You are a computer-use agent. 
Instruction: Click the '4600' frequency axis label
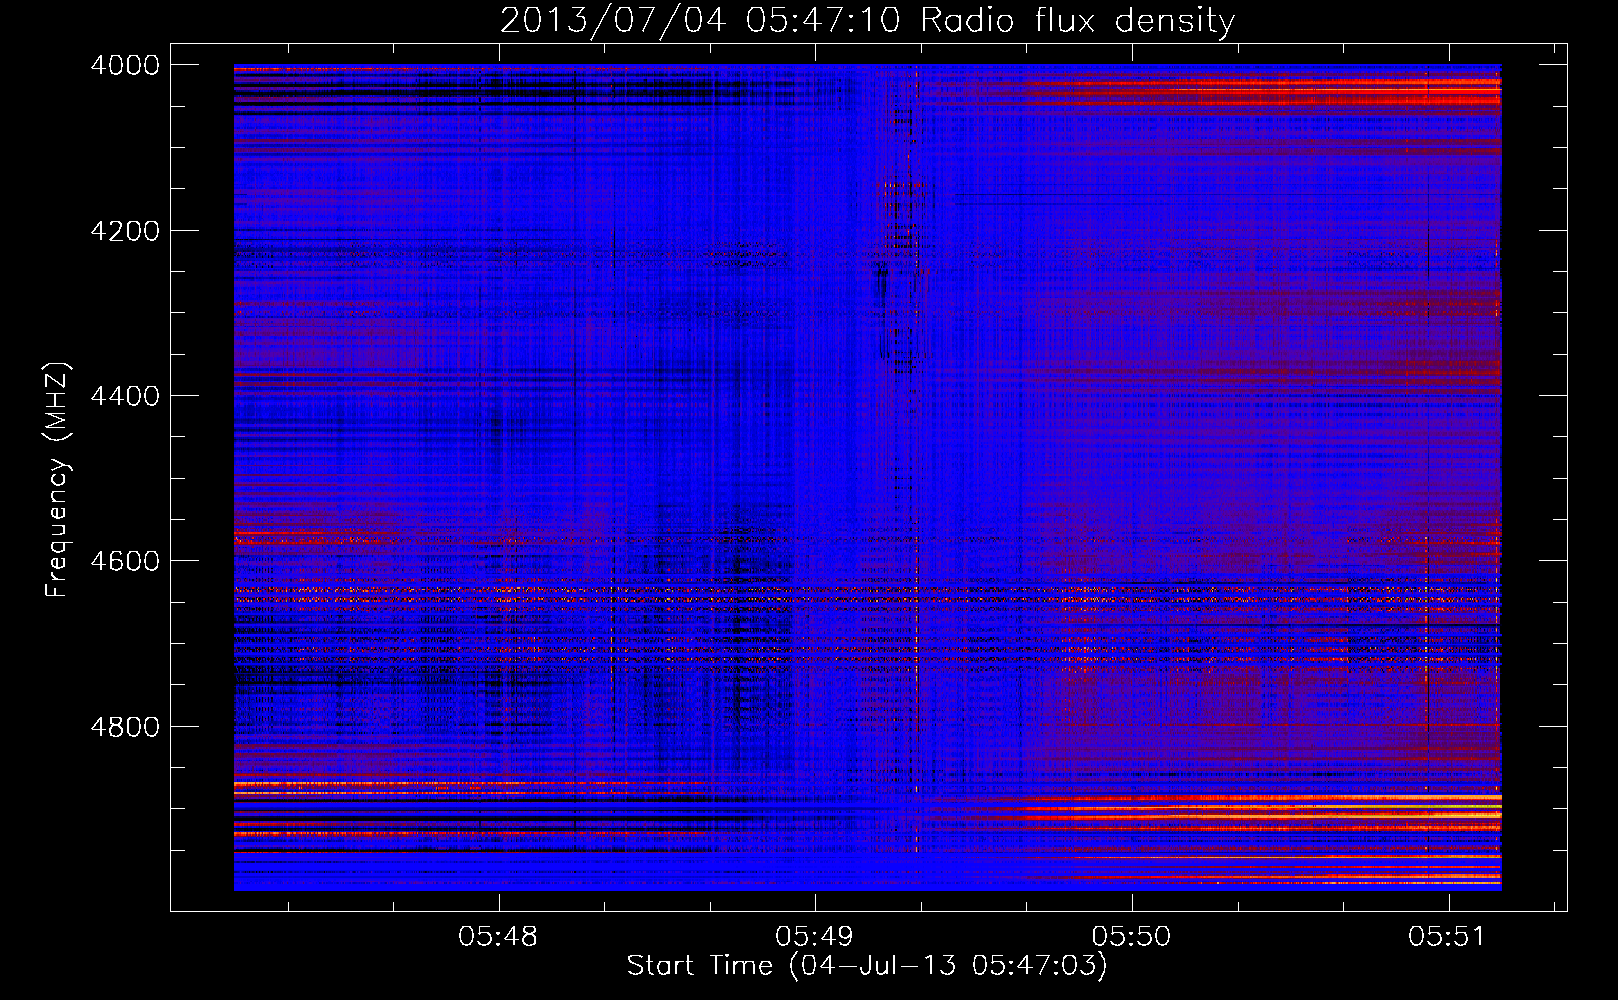click(125, 561)
